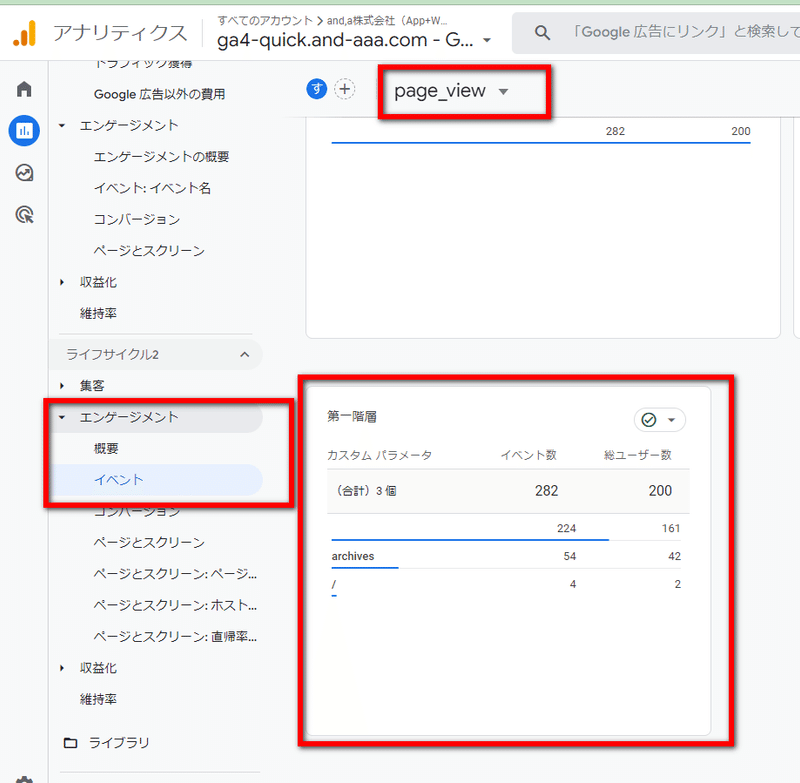
Task: Open ページとスクリーン: ホスト... report
Action: (175, 605)
